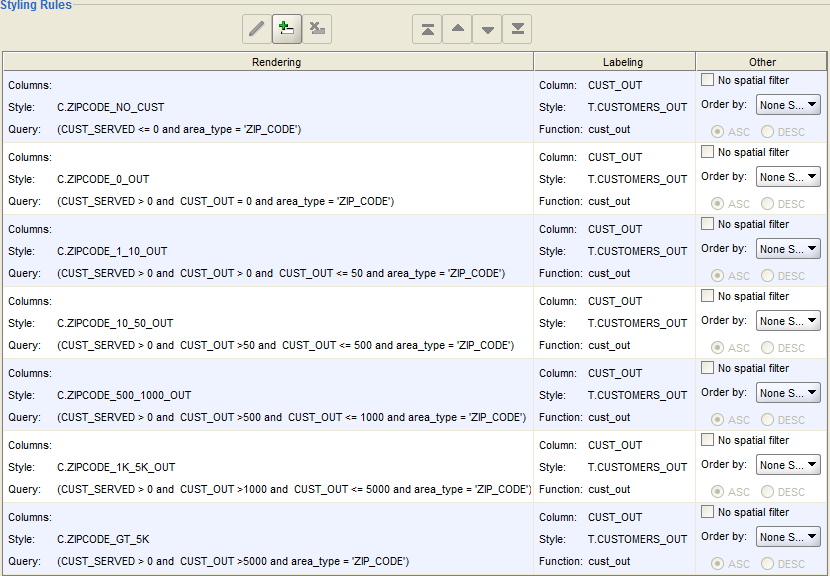Click T.CUSTOMERS_OUT label style in ZIPCODE_GT_5K row
Image resolution: width=830 pixels, height=576 pixels.
point(637,539)
